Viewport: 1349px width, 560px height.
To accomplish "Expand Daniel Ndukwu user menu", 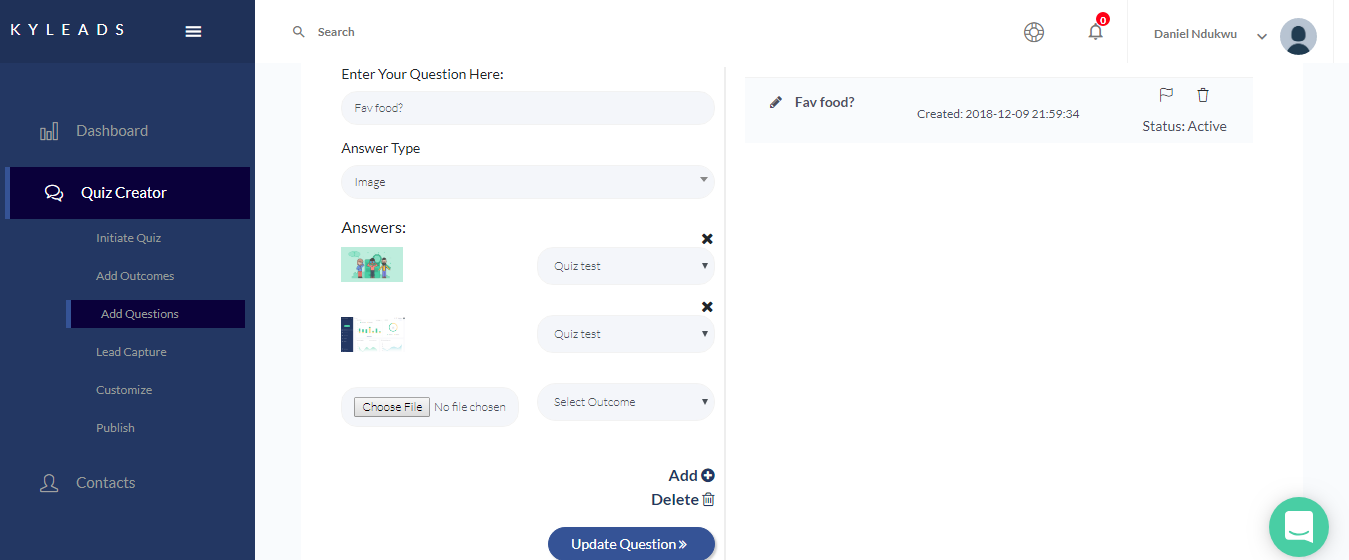I will coord(1262,36).
